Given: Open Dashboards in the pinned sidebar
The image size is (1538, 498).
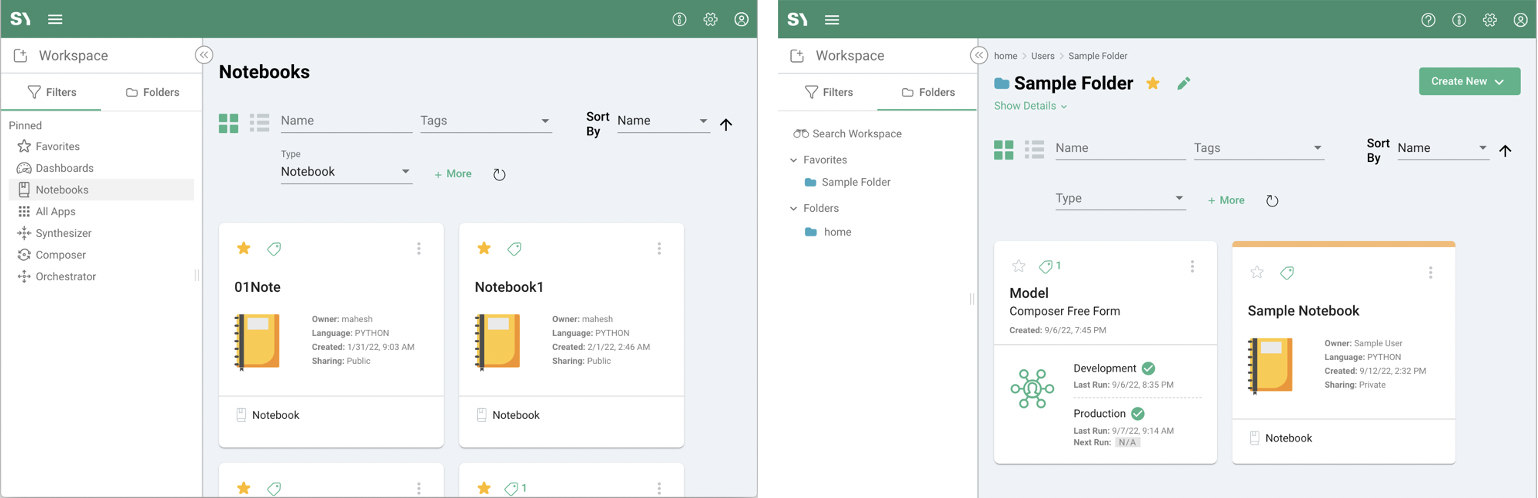Looking at the screenshot, I should coord(64,168).
